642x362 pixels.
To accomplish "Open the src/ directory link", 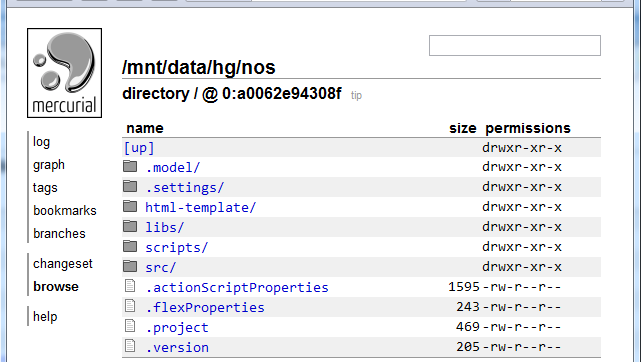I will (160, 267).
